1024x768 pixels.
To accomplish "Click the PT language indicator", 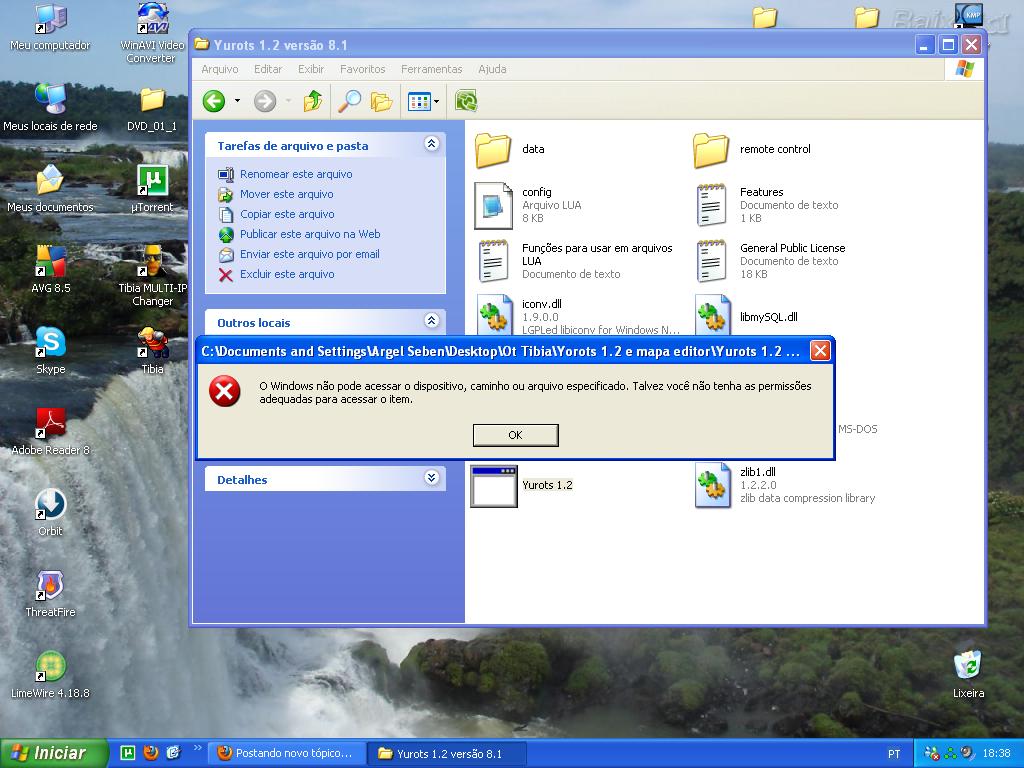I will (x=894, y=754).
